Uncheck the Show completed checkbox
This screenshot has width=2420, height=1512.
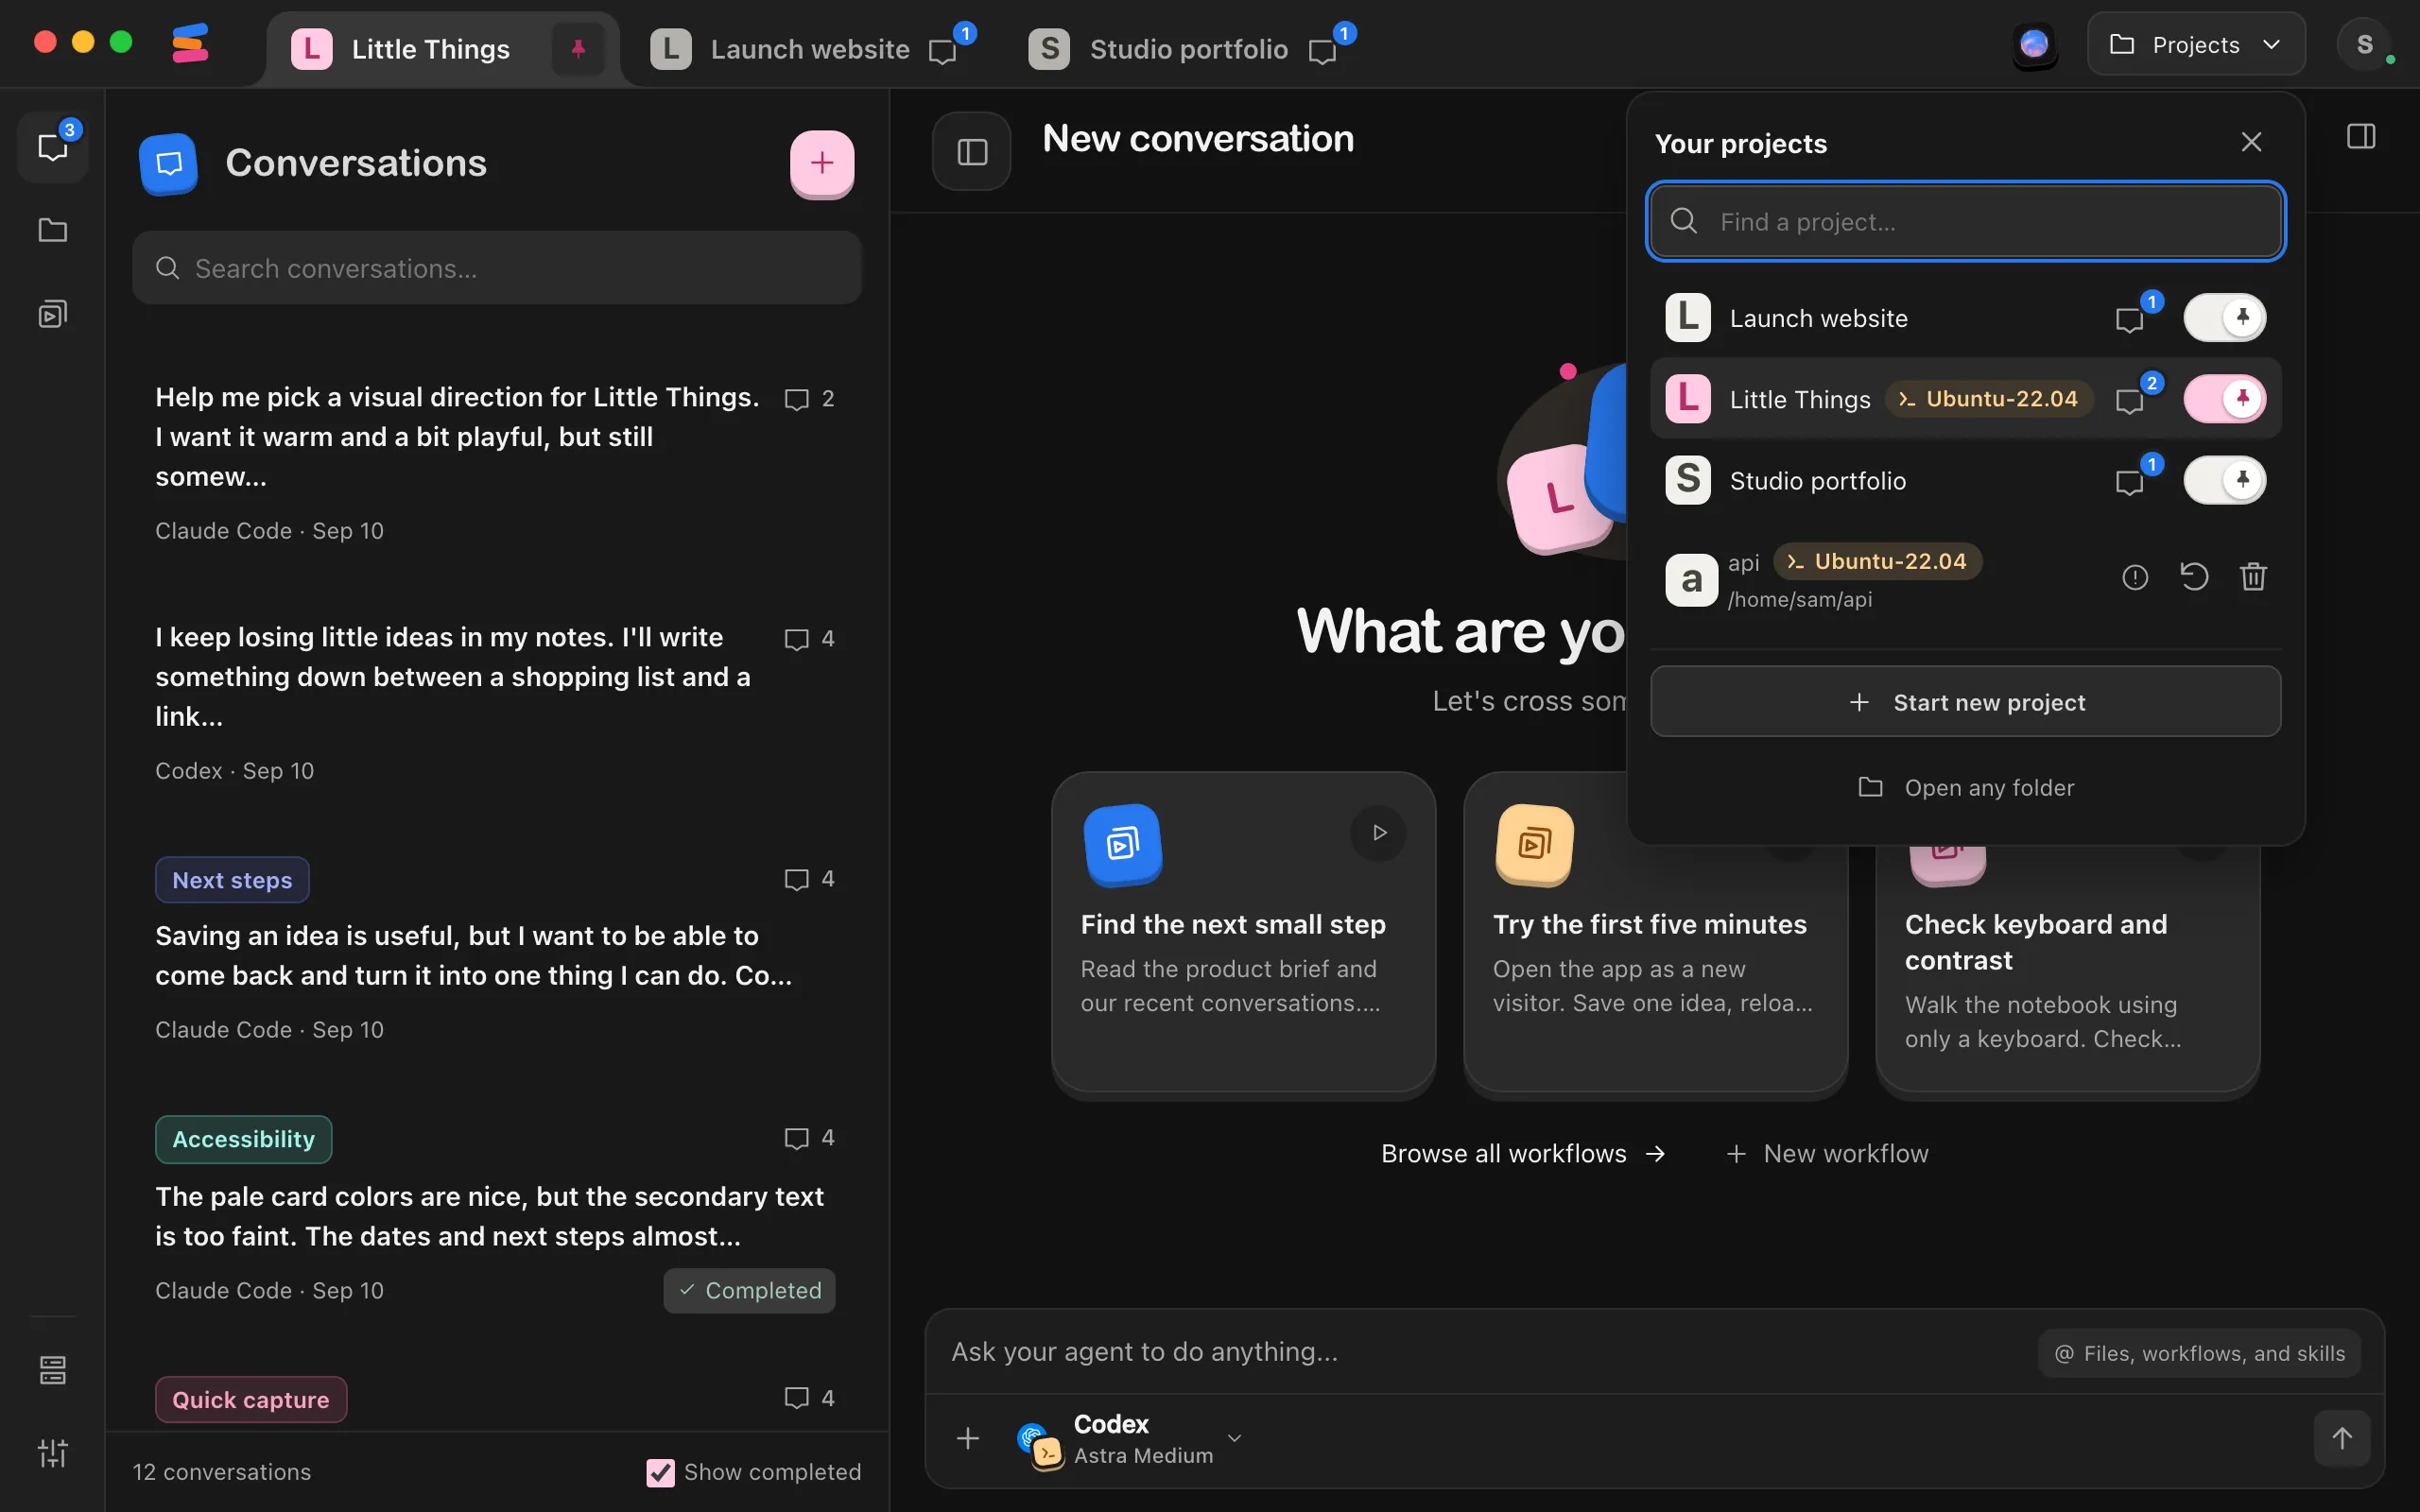[660, 1472]
